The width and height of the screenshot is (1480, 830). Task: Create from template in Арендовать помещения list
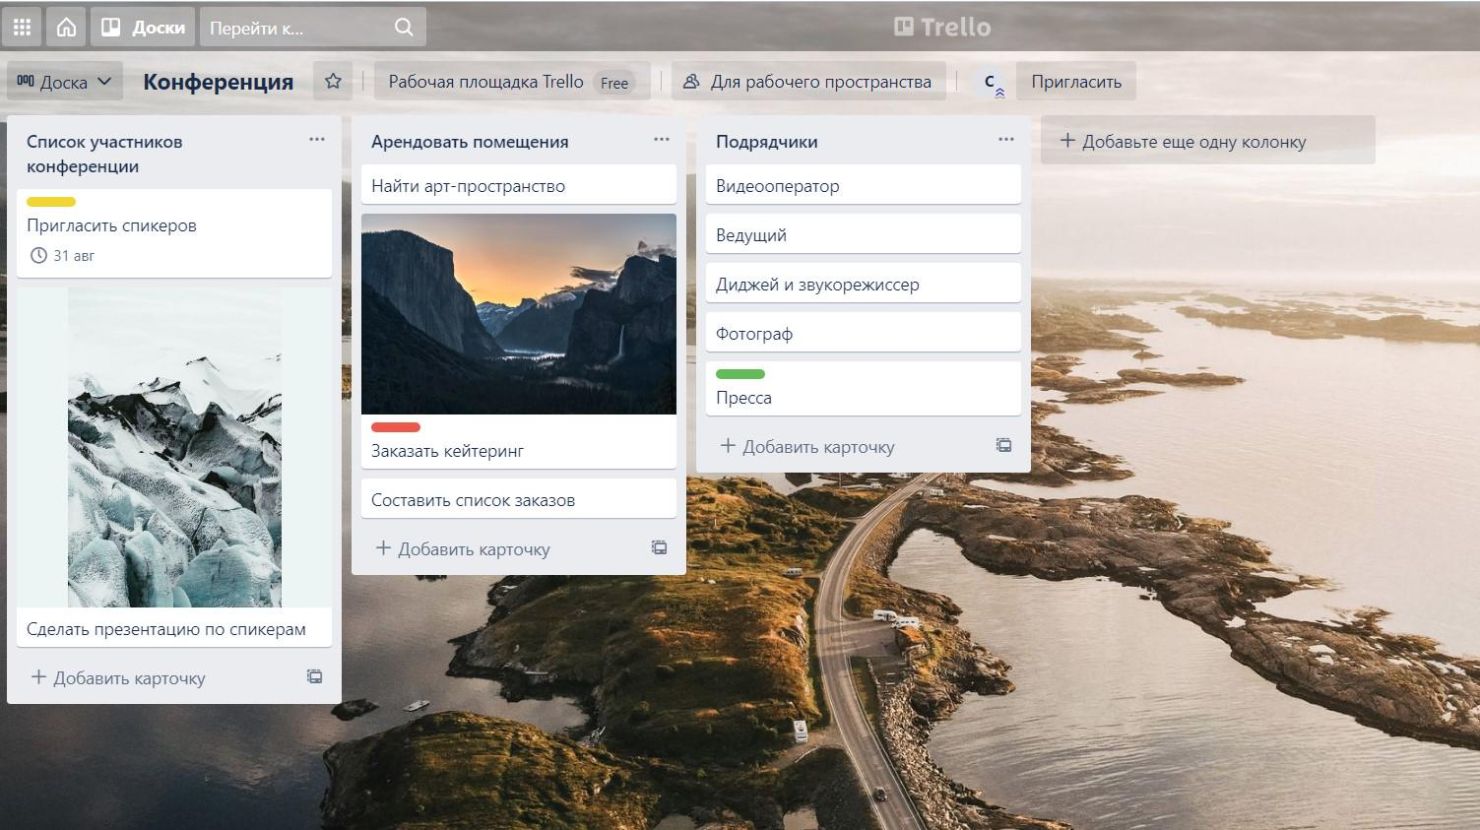click(660, 548)
